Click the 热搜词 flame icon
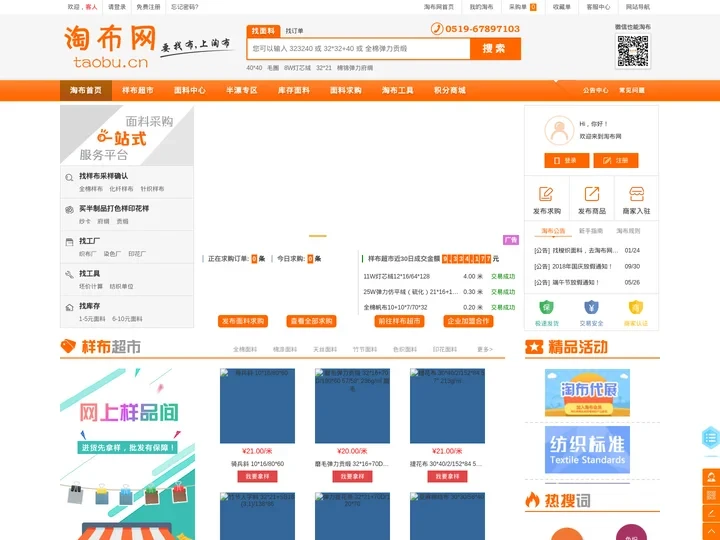Image resolution: width=720 pixels, height=540 pixels. pyautogui.click(x=532, y=500)
